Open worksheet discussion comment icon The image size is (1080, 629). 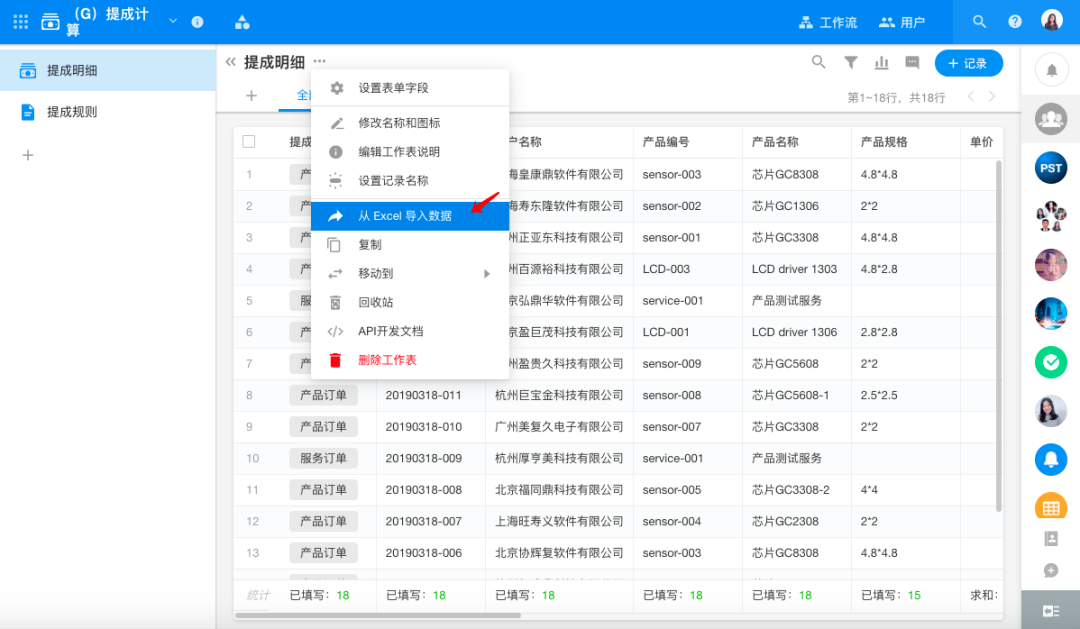[x=912, y=63]
